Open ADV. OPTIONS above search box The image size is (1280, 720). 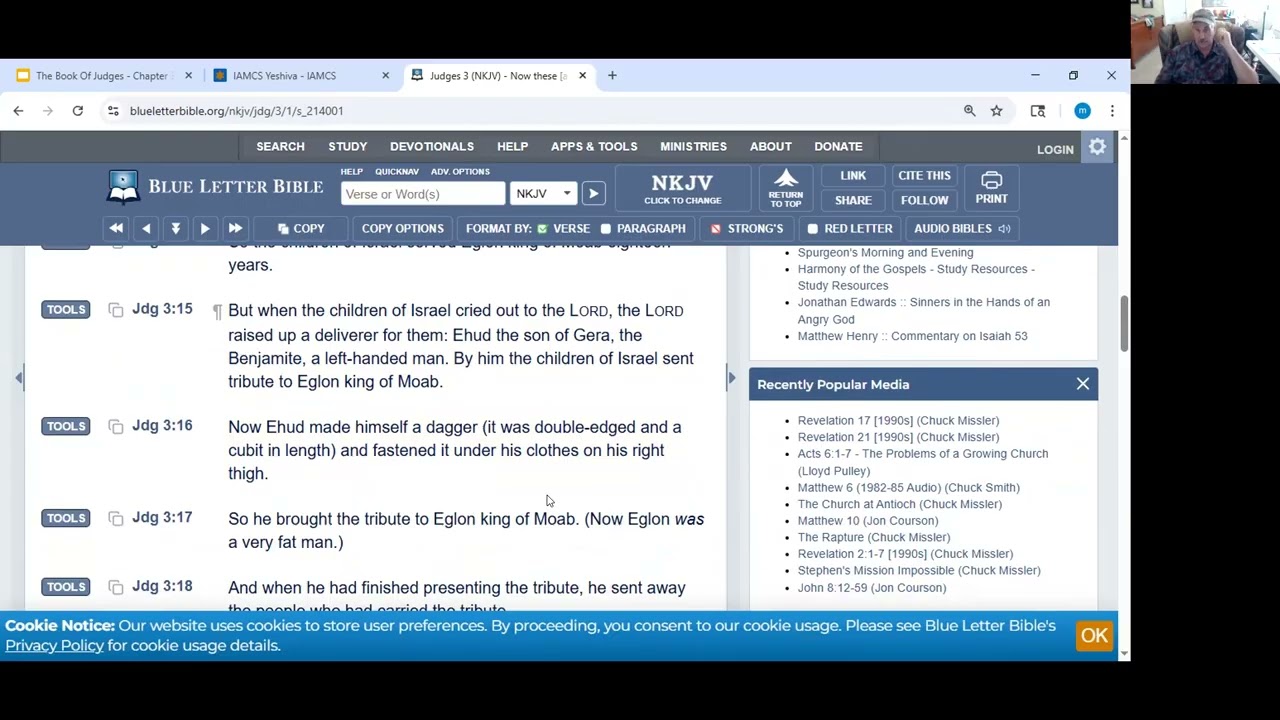tap(460, 172)
